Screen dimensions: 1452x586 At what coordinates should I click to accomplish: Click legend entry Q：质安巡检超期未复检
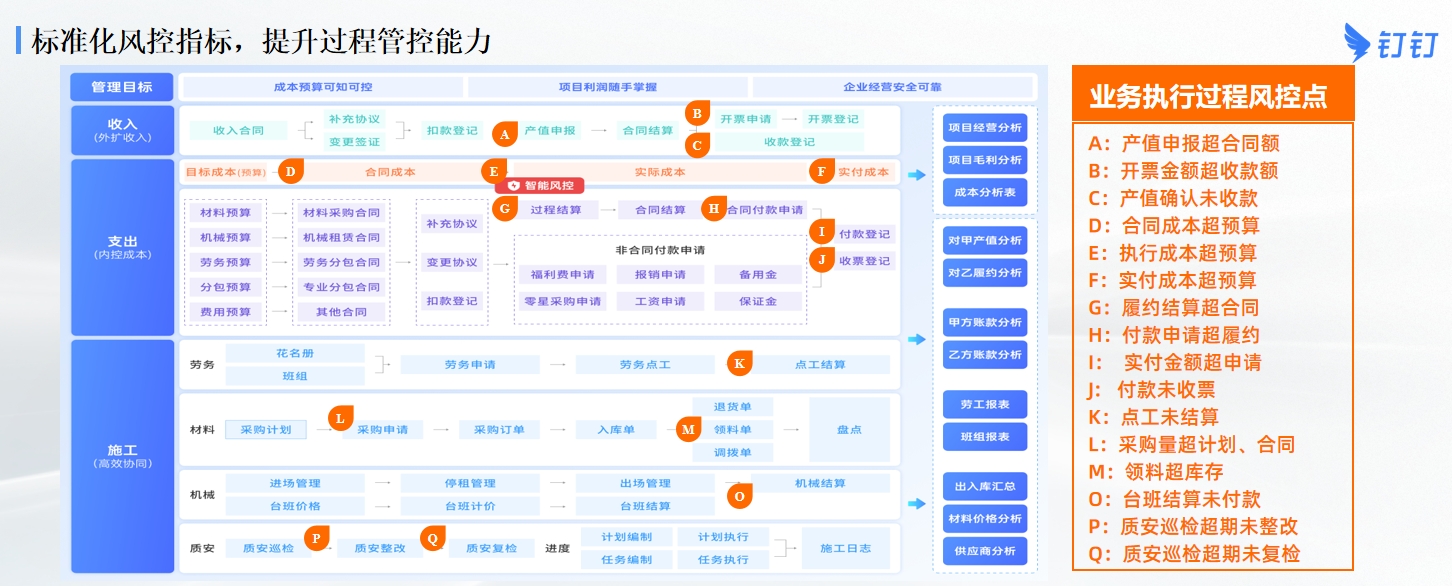coord(1195,554)
